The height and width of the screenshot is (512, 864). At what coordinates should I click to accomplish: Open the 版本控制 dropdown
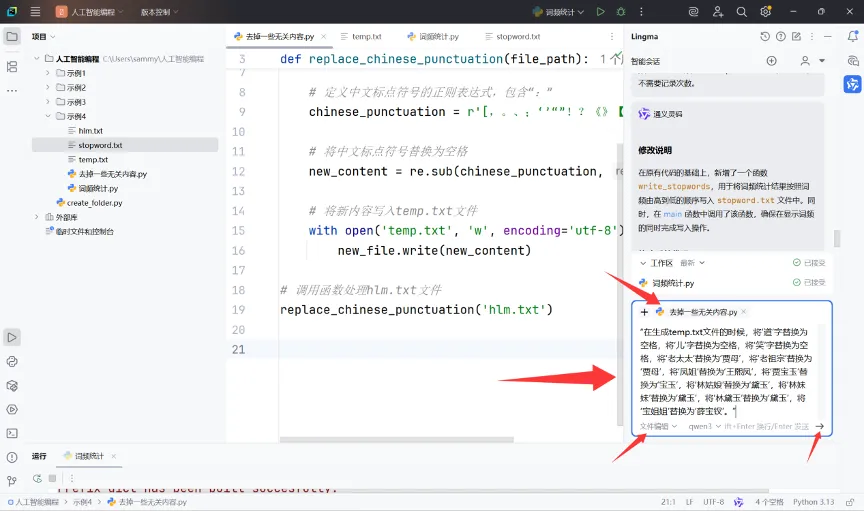tap(159, 12)
